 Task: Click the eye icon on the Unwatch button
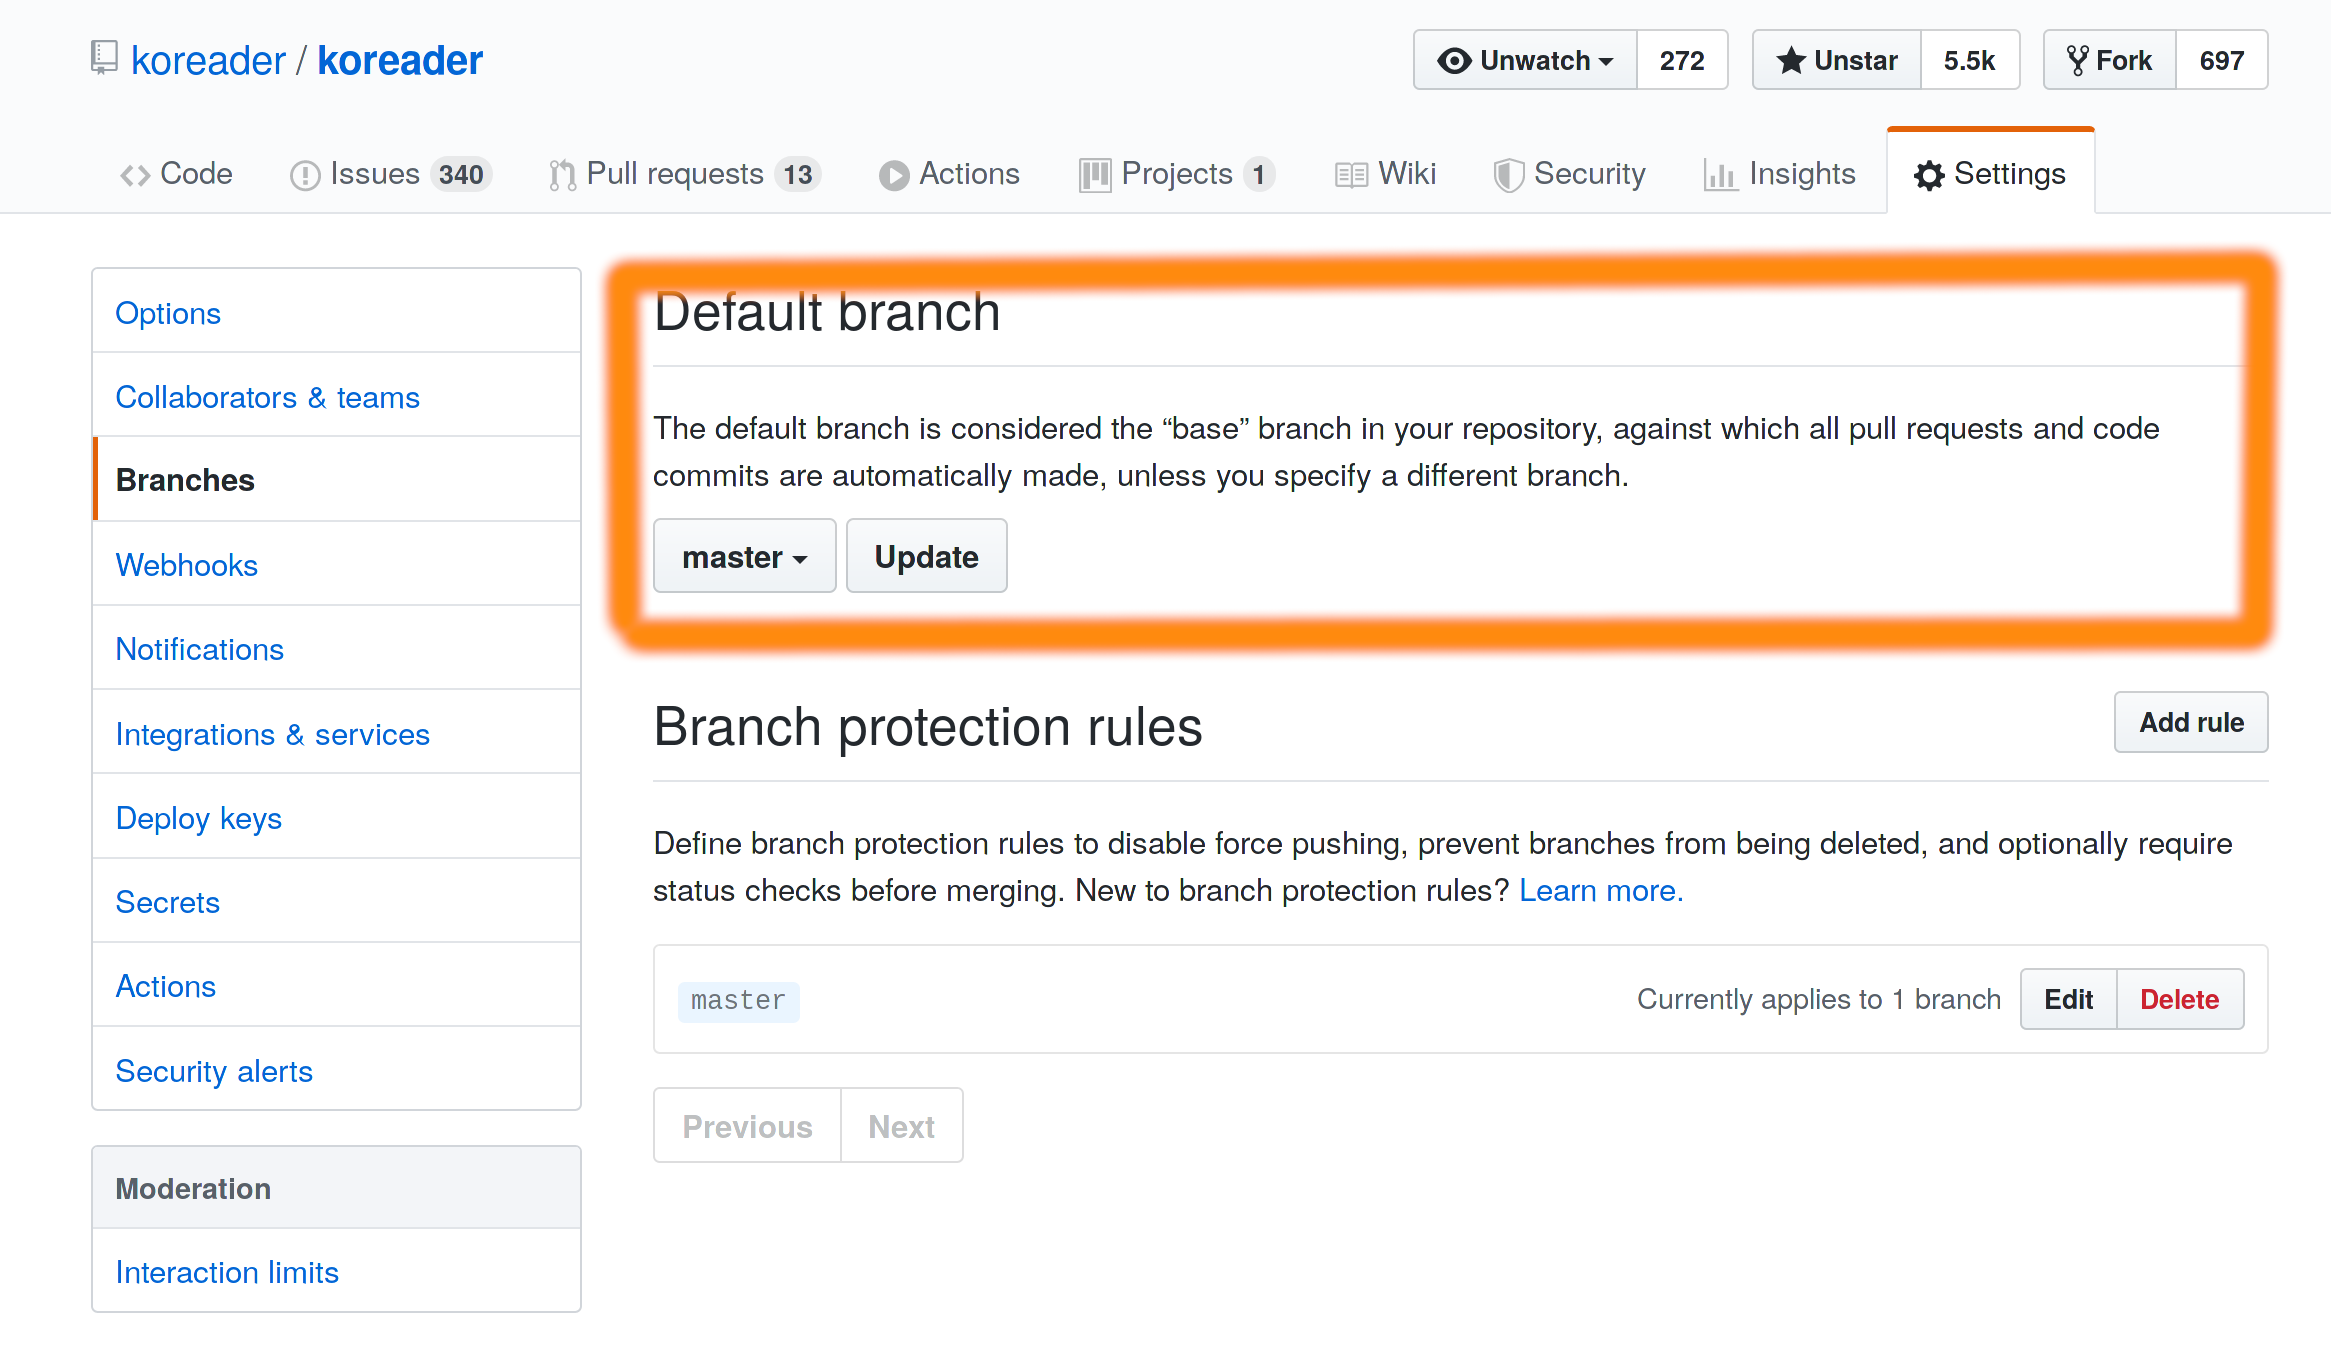[1454, 61]
